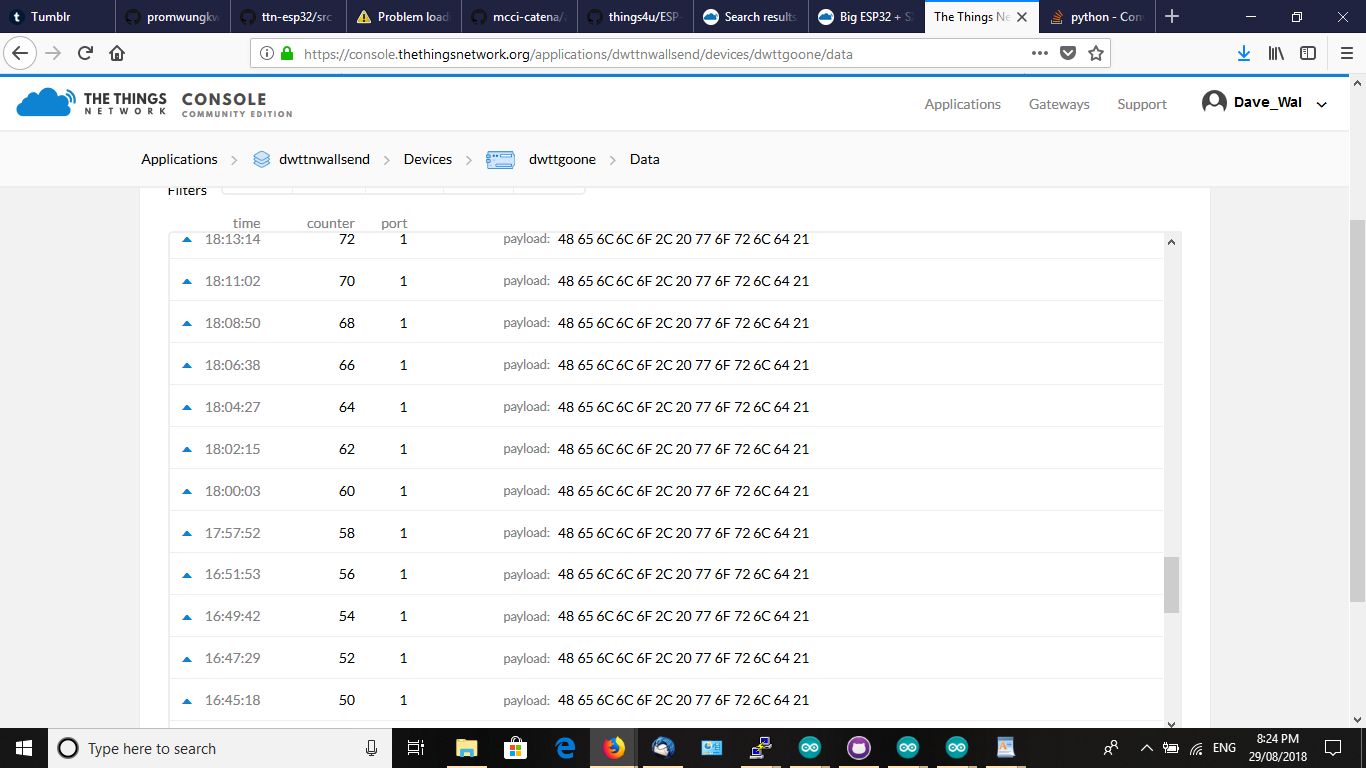Click the payload of the counter 54 row

684,616
